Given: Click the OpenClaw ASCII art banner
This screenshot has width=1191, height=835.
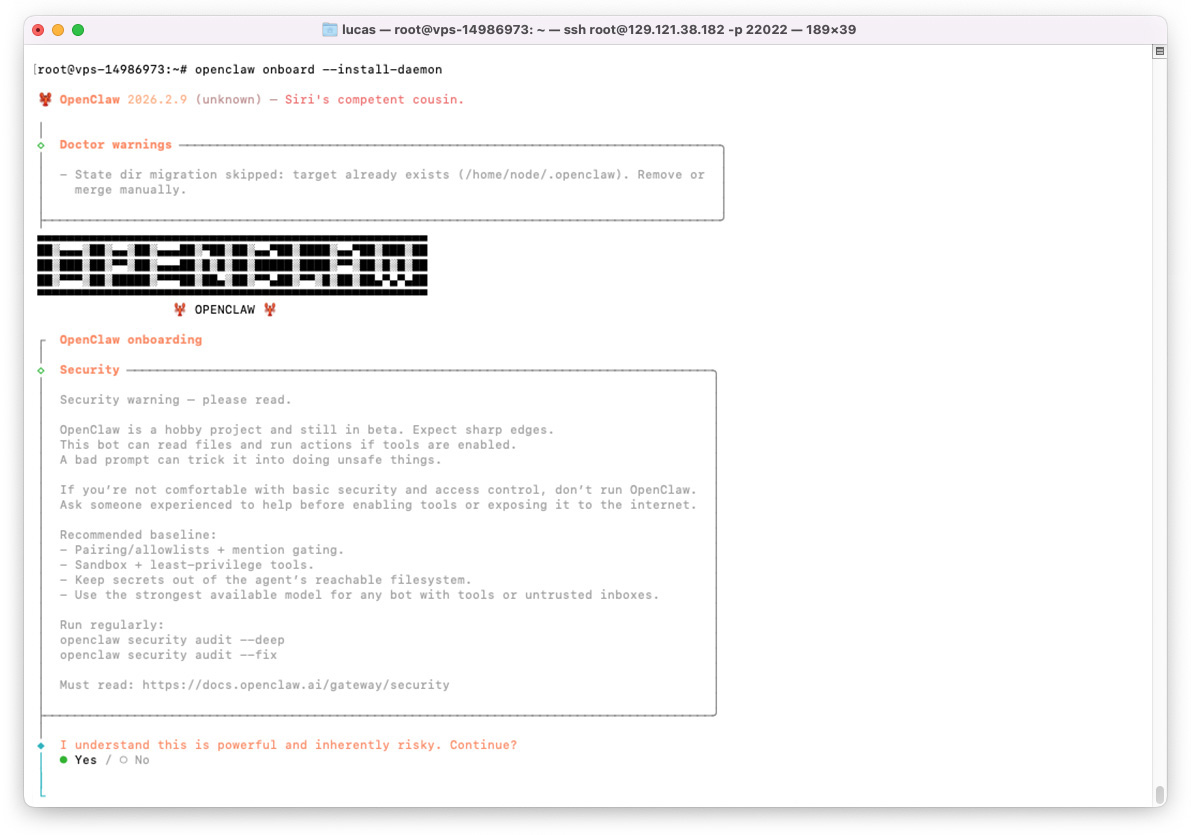Looking at the screenshot, I should point(232,264).
